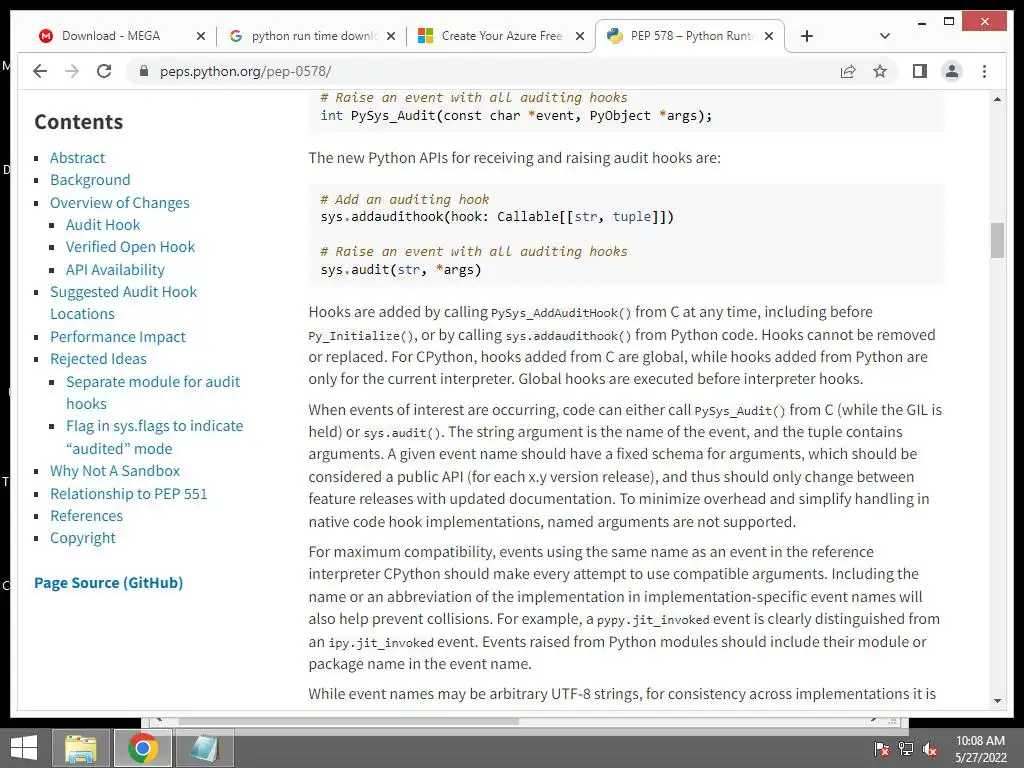The height and width of the screenshot is (768, 1024).
Task: Click the vertical scrollbar thumb
Action: point(997,240)
